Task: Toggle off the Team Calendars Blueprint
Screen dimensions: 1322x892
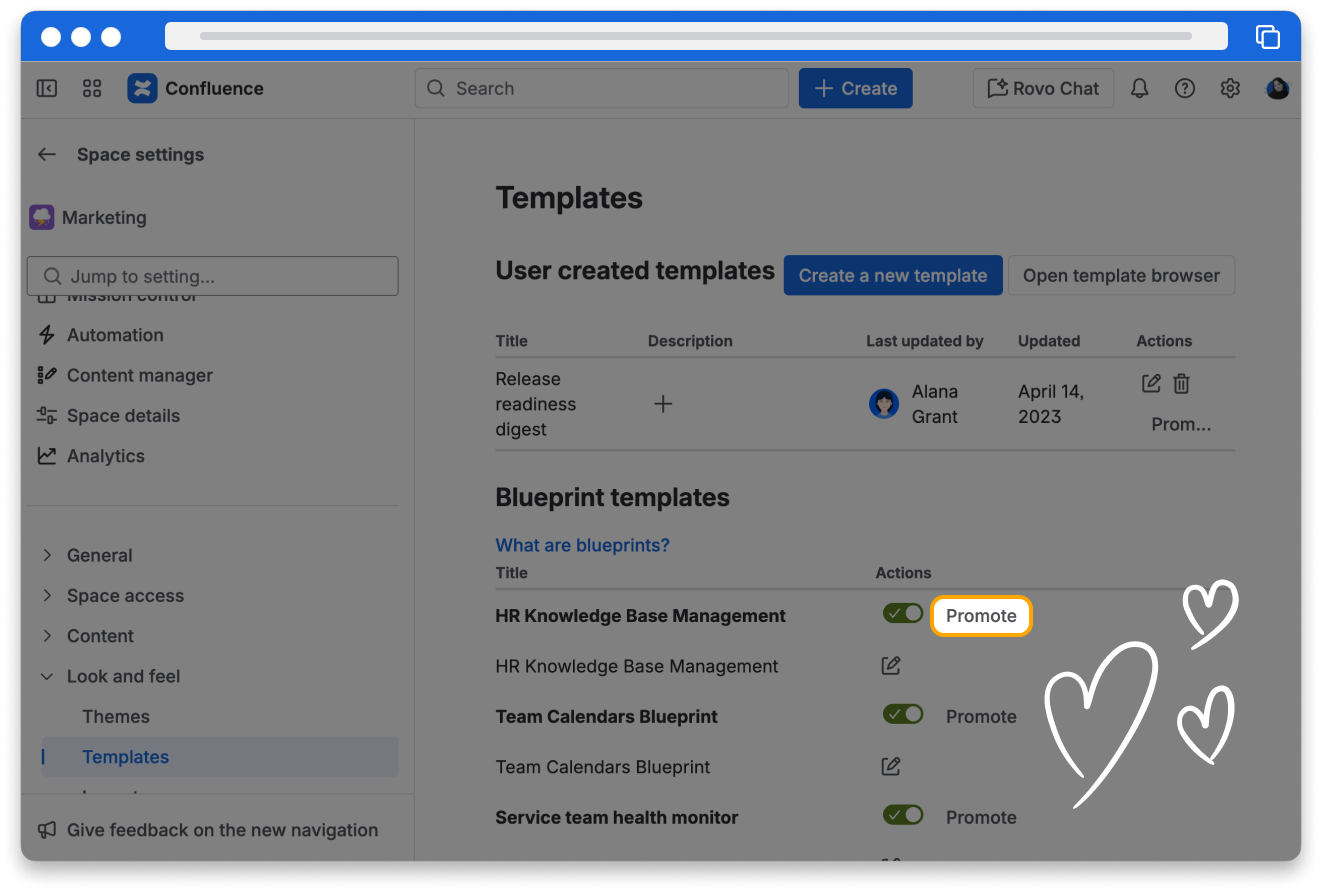Action: coord(902,715)
